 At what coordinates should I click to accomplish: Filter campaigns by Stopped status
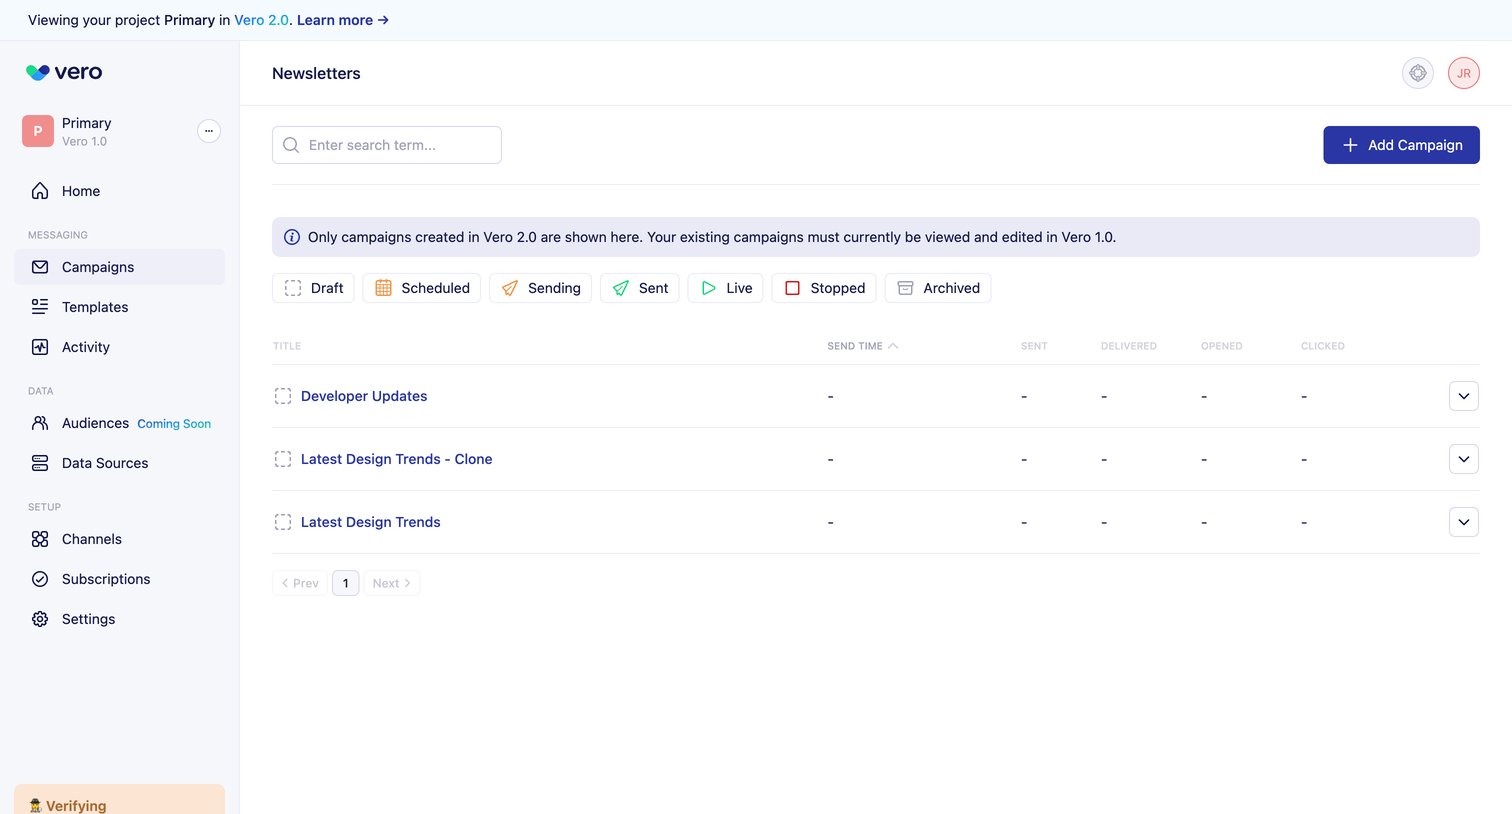[824, 288]
